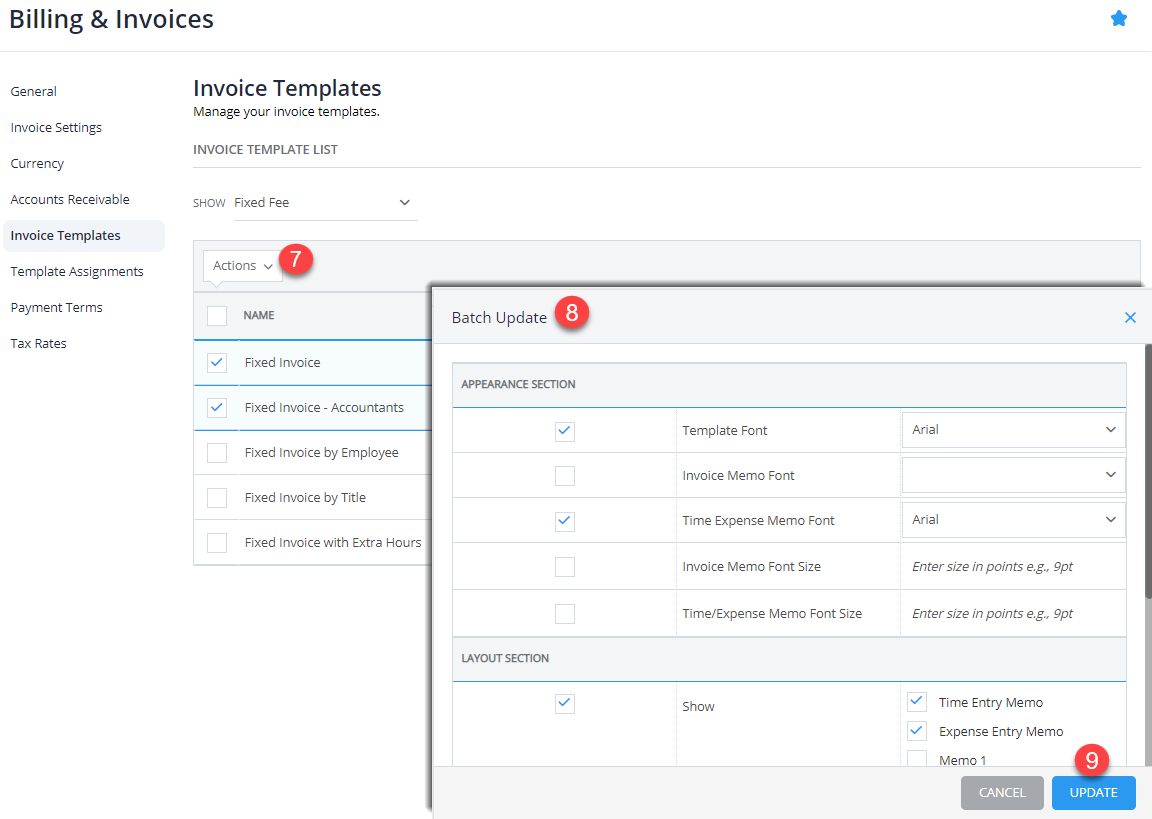Check the Fixed Invoice by Employee template
Image resolution: width=1152 pixels, height=819 pixels.
(216, 452)
